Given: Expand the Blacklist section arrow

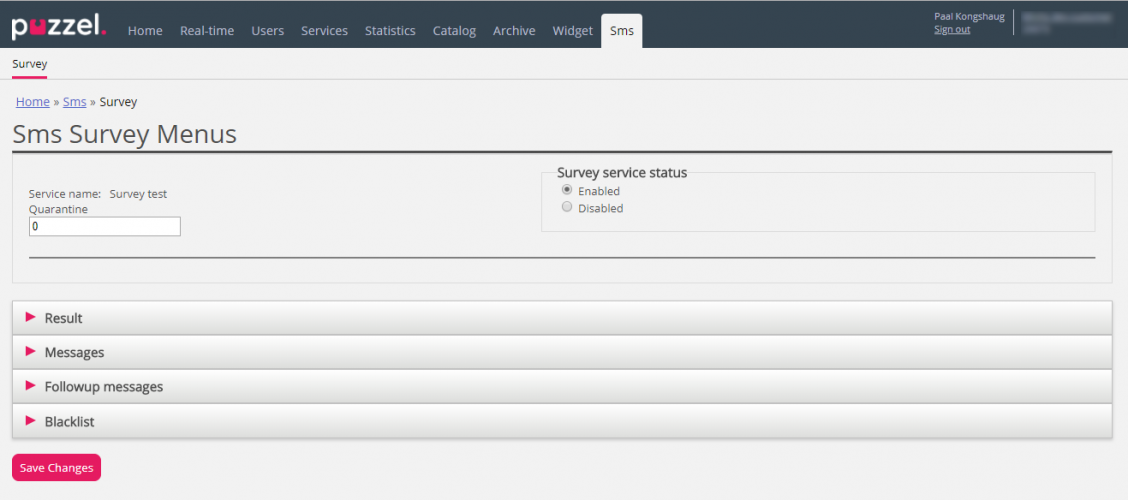Looking at the screenshot, I should pyautogui.click(x=30, y=421).
